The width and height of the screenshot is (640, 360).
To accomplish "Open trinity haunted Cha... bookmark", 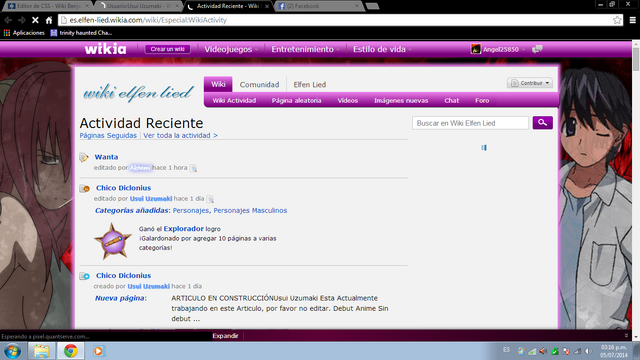I will [81, 33].
